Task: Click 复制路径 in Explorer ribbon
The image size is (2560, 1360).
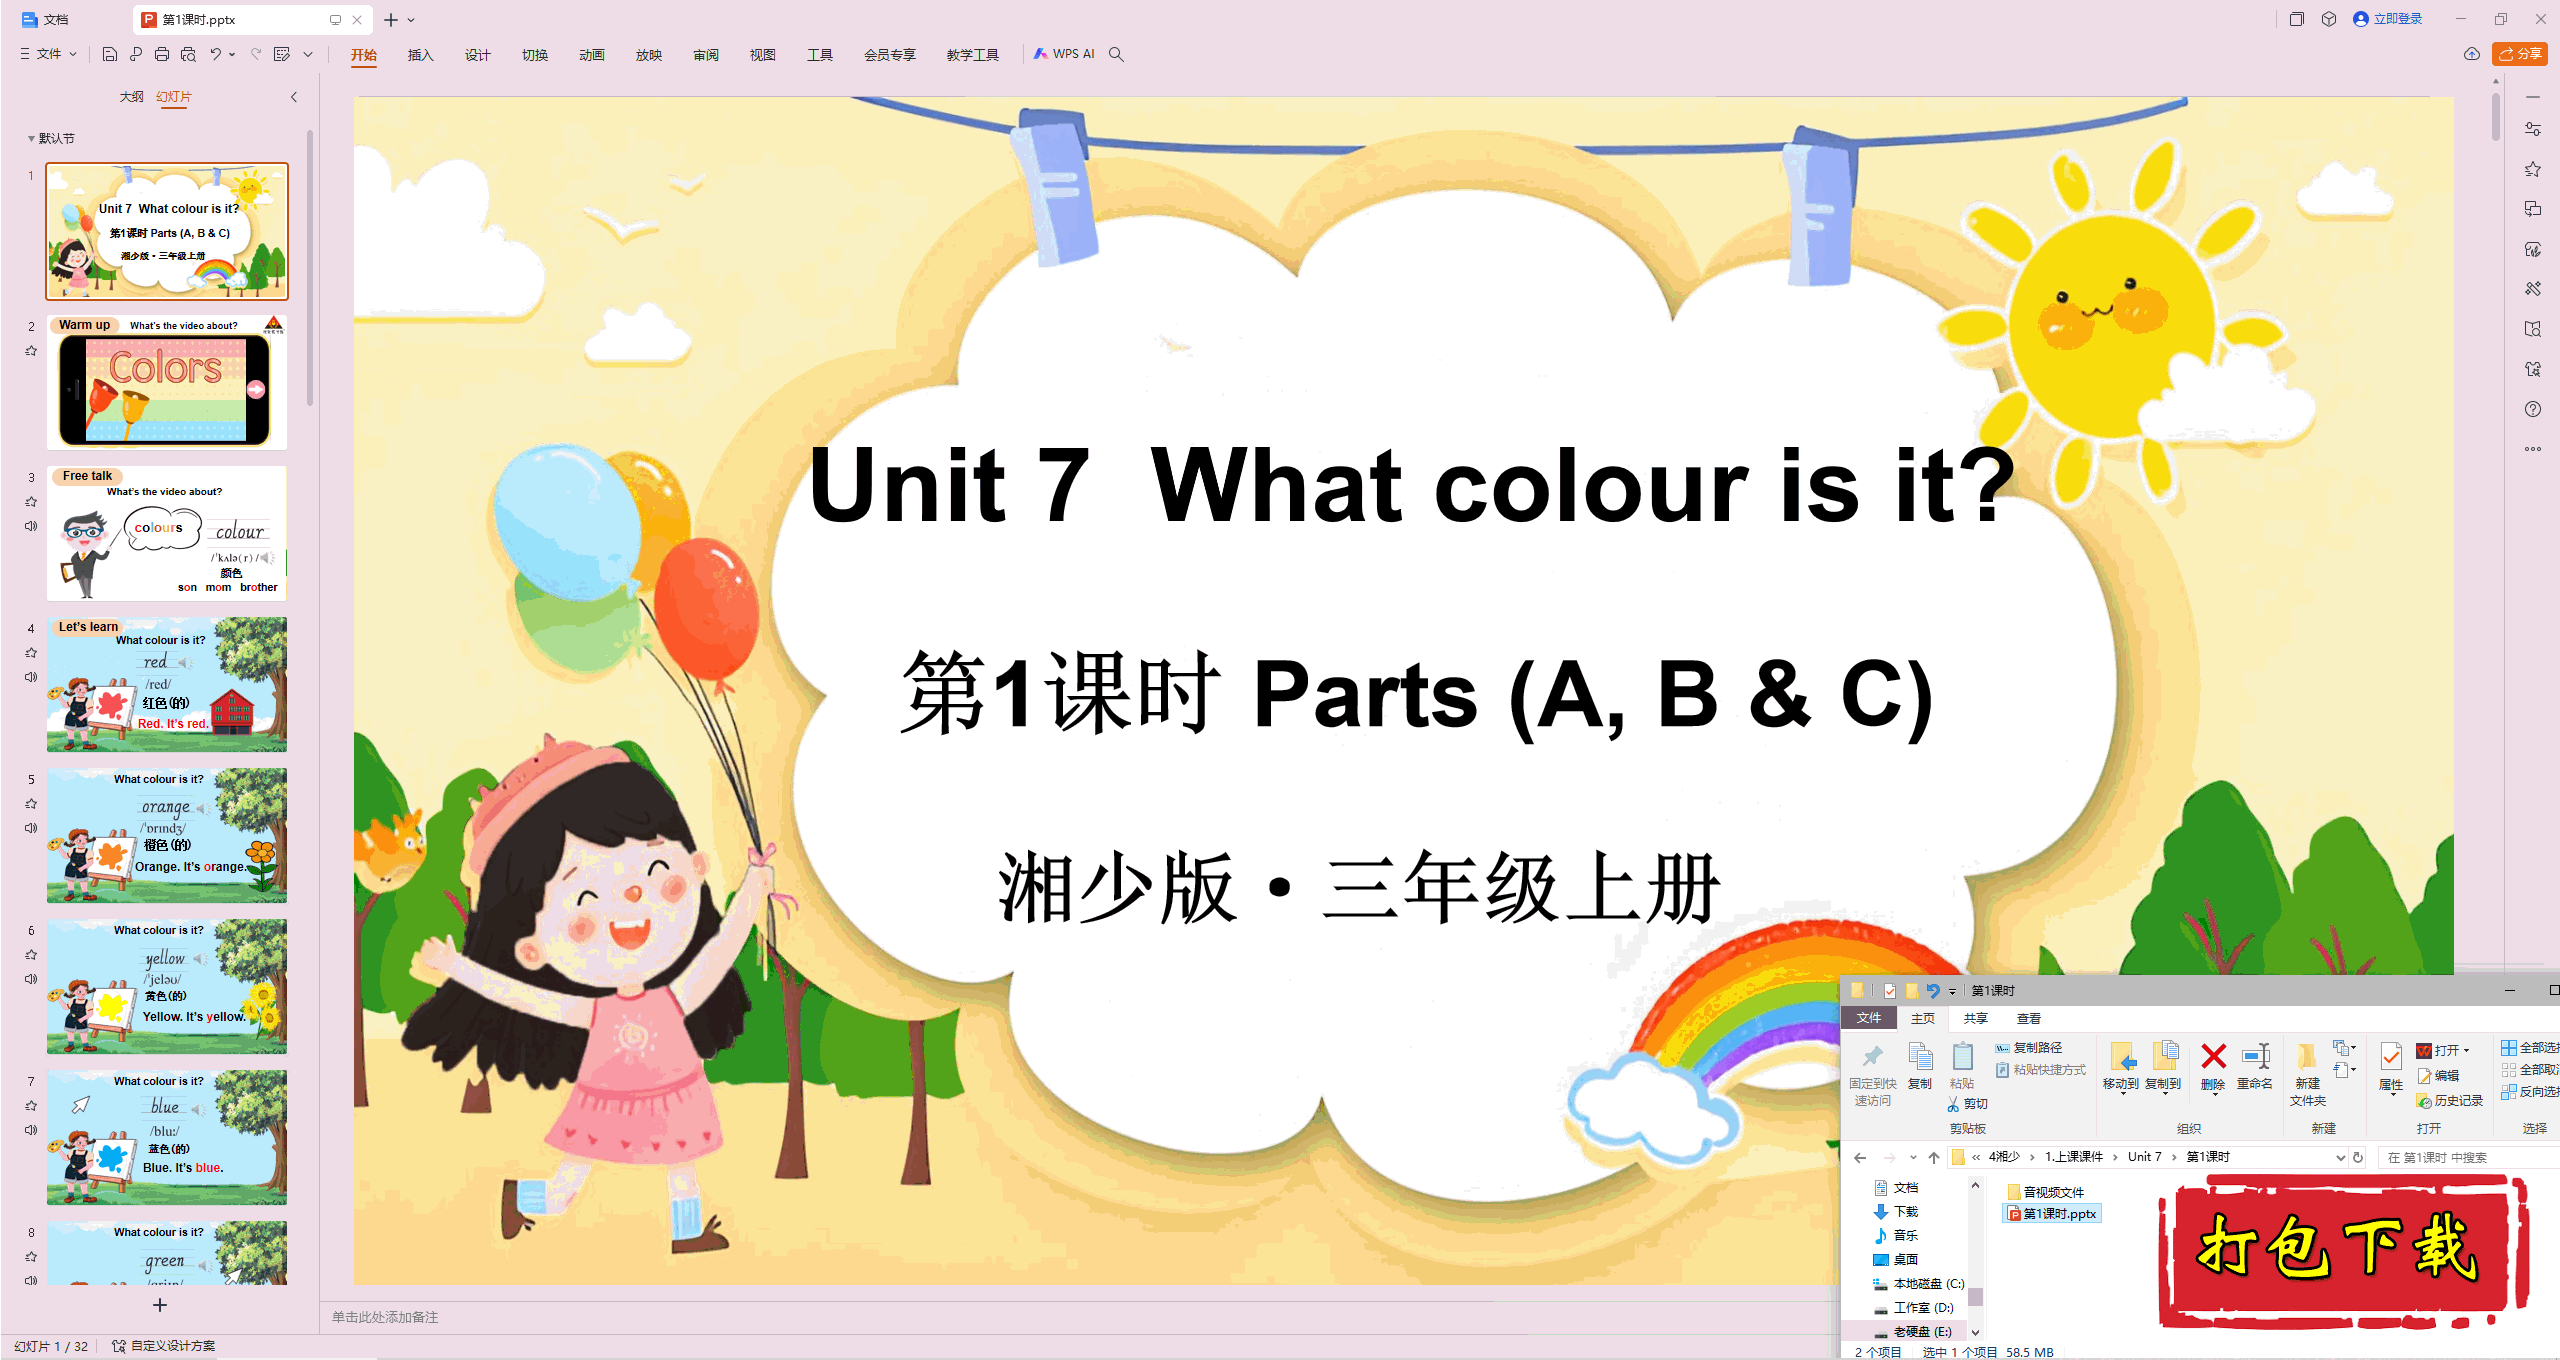Action: tap(2028, 1048)
